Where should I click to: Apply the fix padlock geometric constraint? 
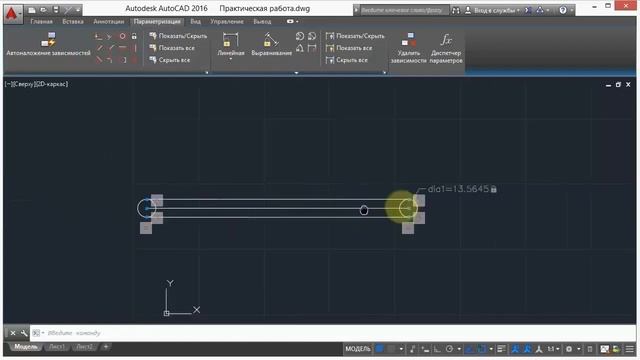pyautogui.click(x=134, y=36)
